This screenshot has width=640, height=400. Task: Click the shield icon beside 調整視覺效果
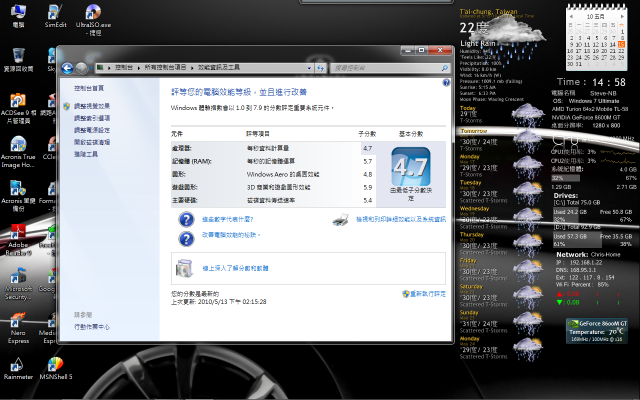pyautogui.click(x=67, y=106)
